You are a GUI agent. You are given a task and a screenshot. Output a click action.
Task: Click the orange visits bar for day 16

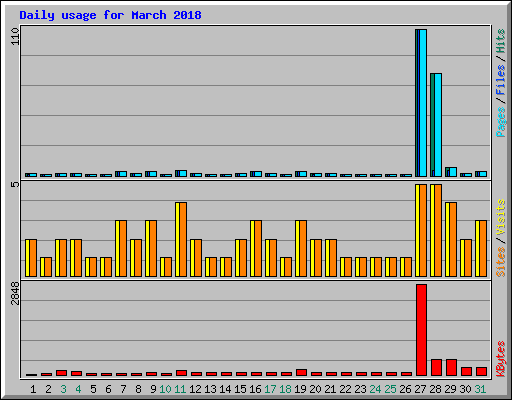[258, 248]
